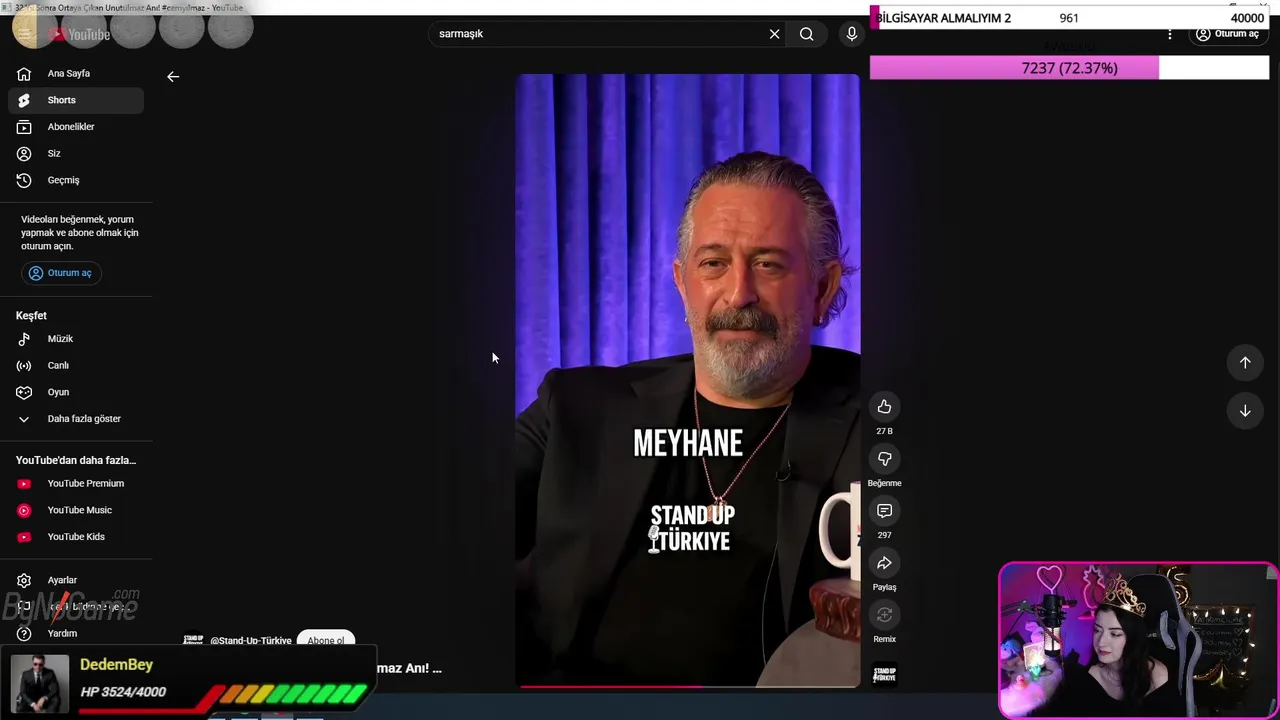Click the DedemBey avatar picture
The image size is (1280, 720).
(x=40, y=683)
